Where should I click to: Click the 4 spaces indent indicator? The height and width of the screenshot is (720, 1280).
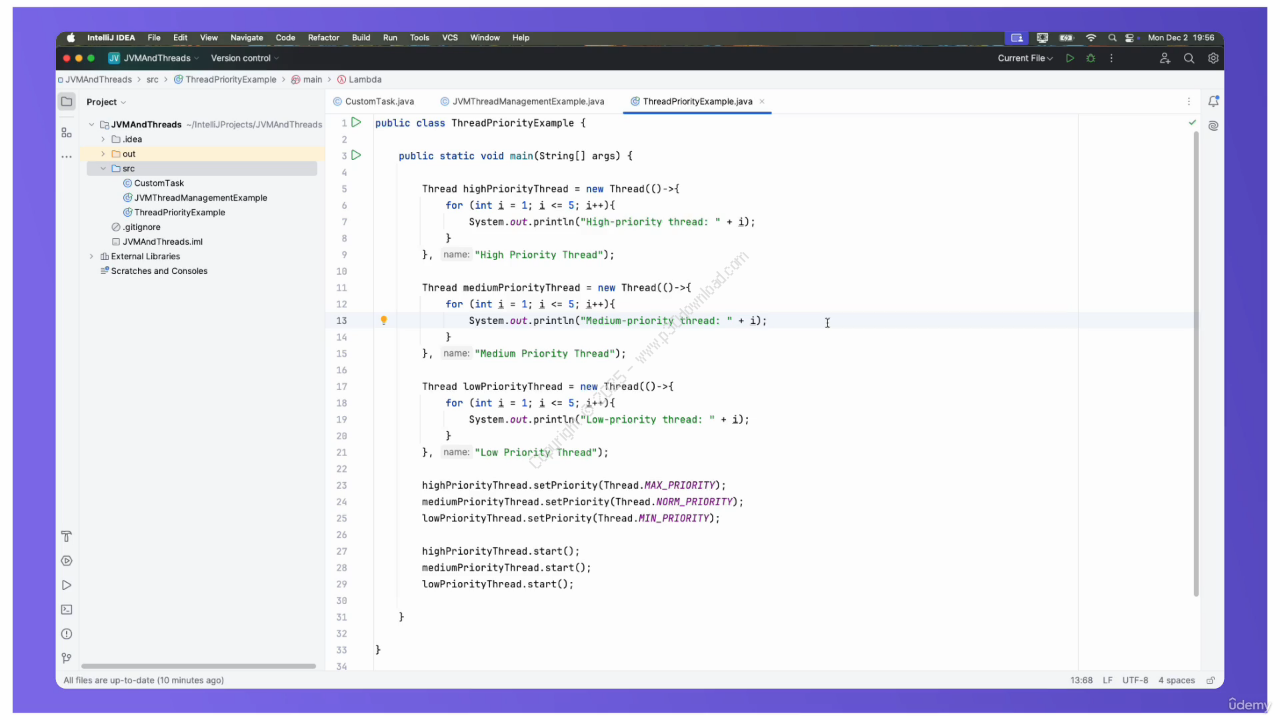coord(1177,680)
